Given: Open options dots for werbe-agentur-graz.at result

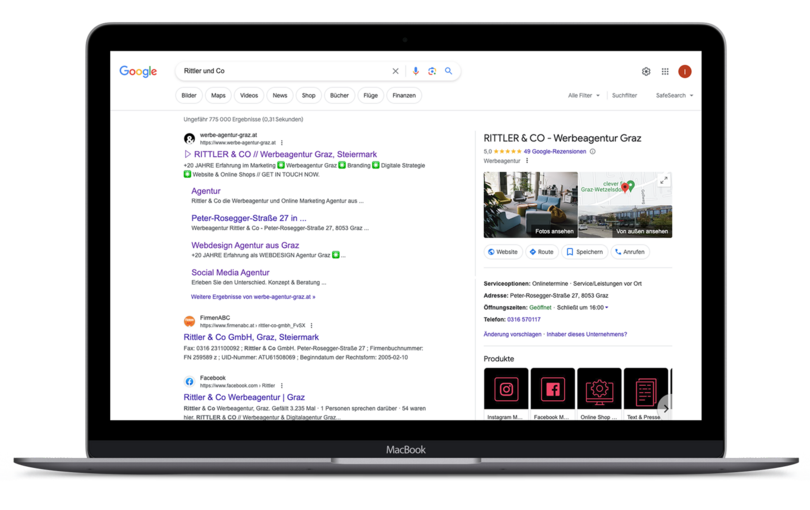Looking at the screenshot, I should coord(282,143).
